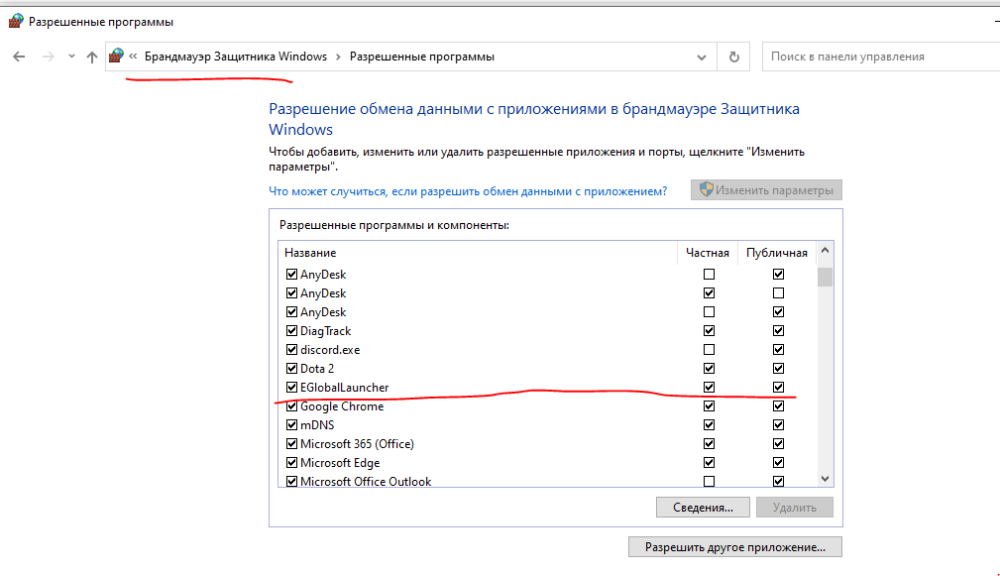Click the back navigation arrow
The height and width of the screenshot is (576, 1000).
18,57
